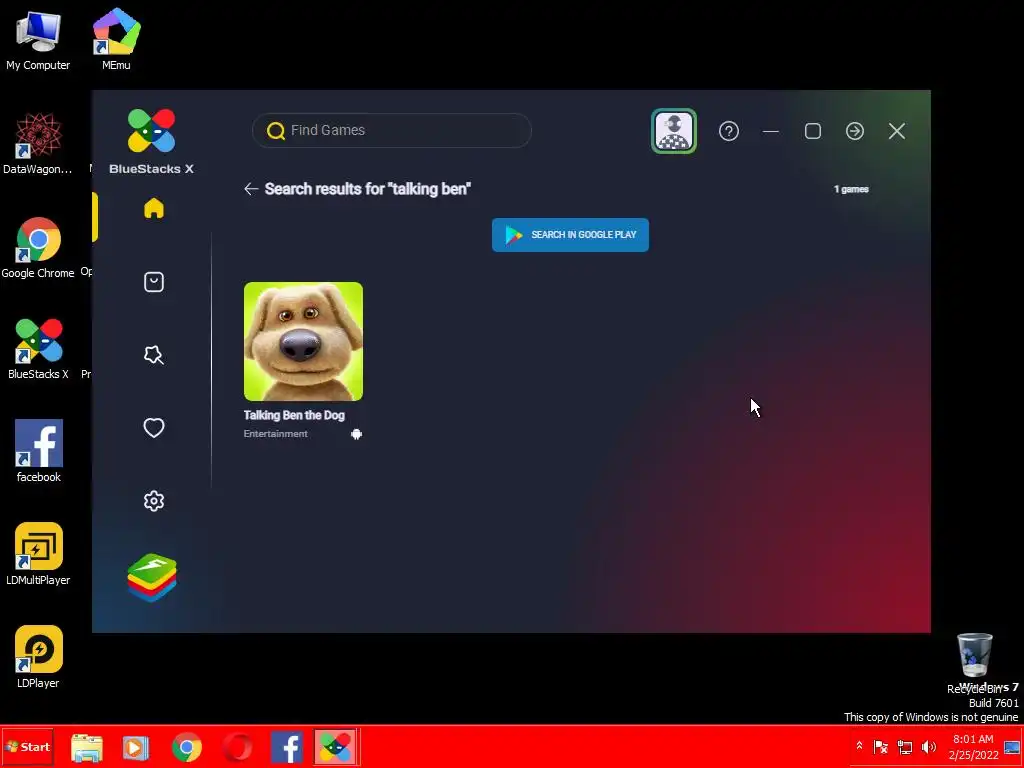
Task: Close the BlueStacks X window
Action: point(897,131)
